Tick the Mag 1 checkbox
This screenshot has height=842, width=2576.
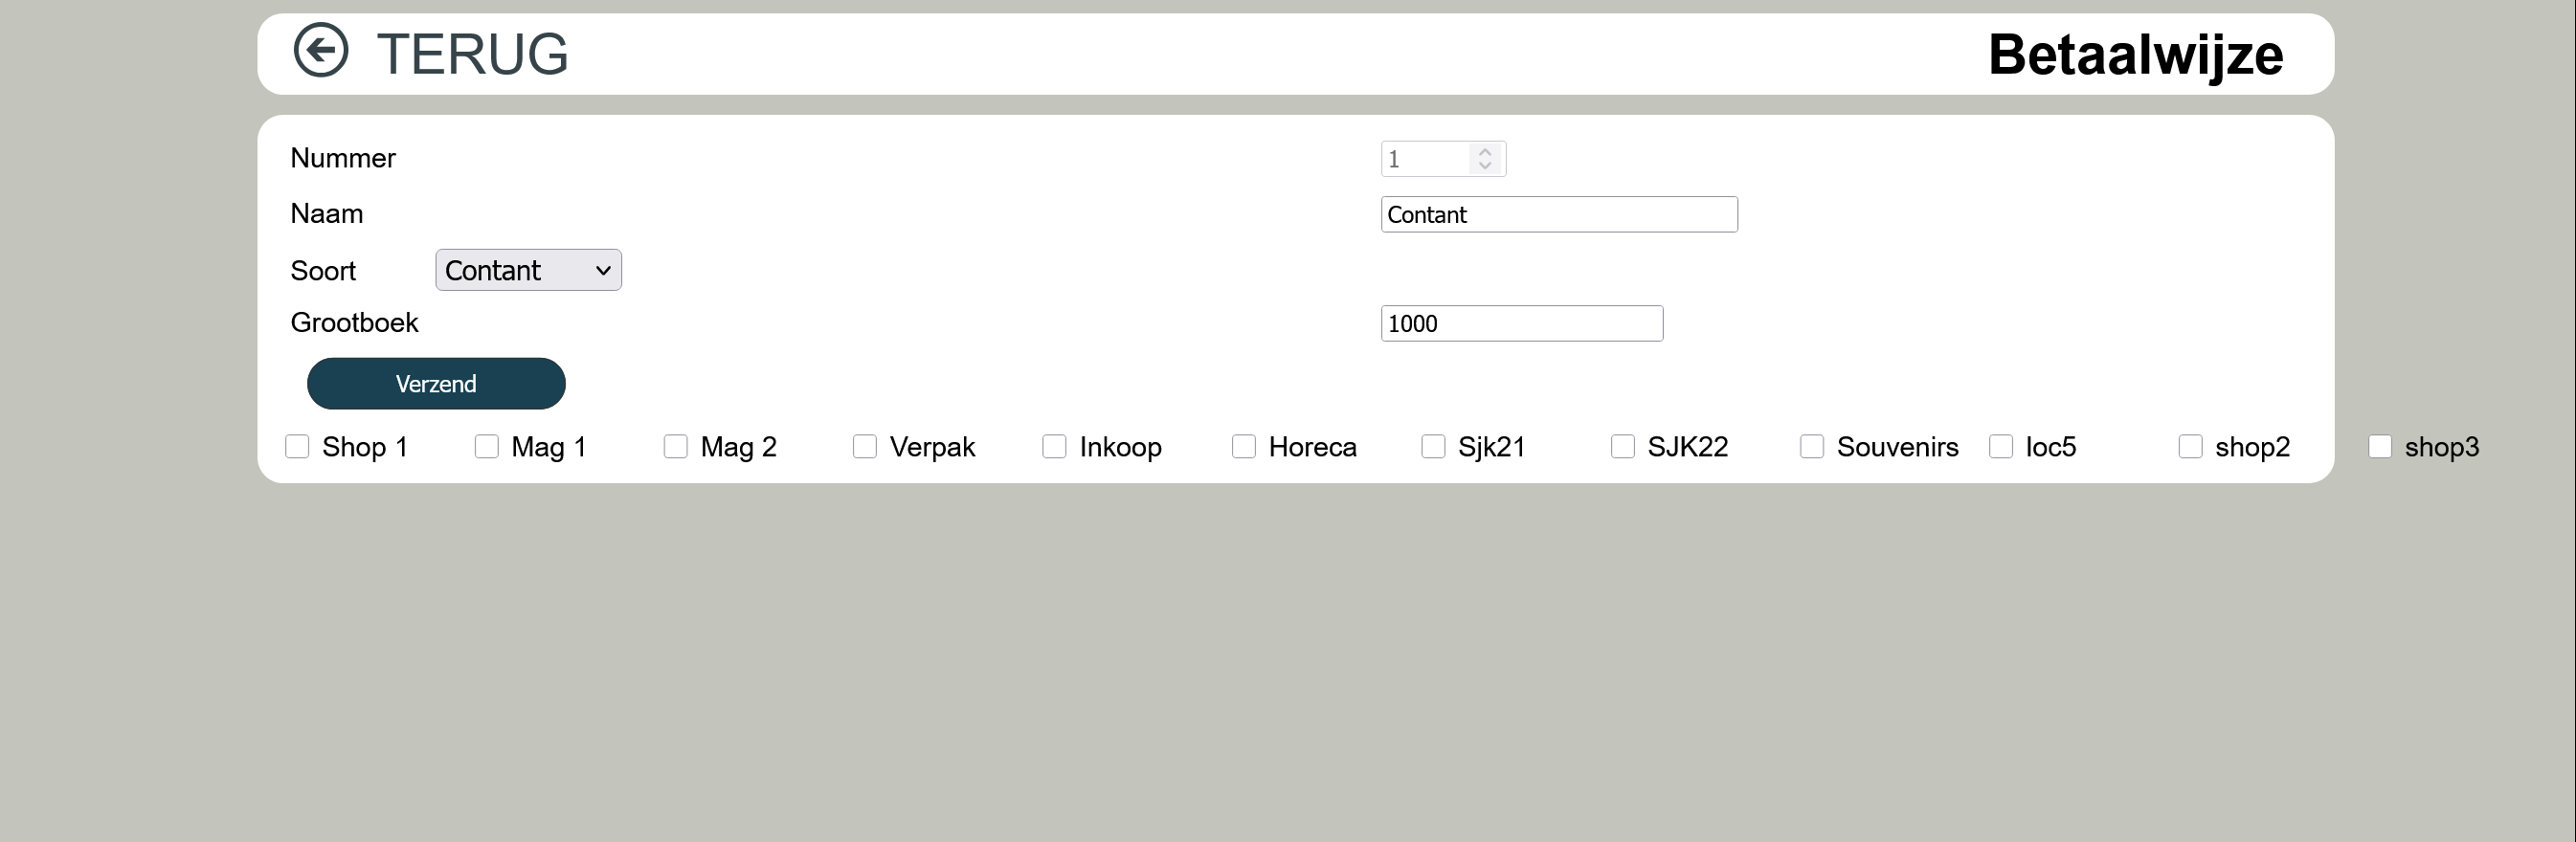(x=486, y=447)
